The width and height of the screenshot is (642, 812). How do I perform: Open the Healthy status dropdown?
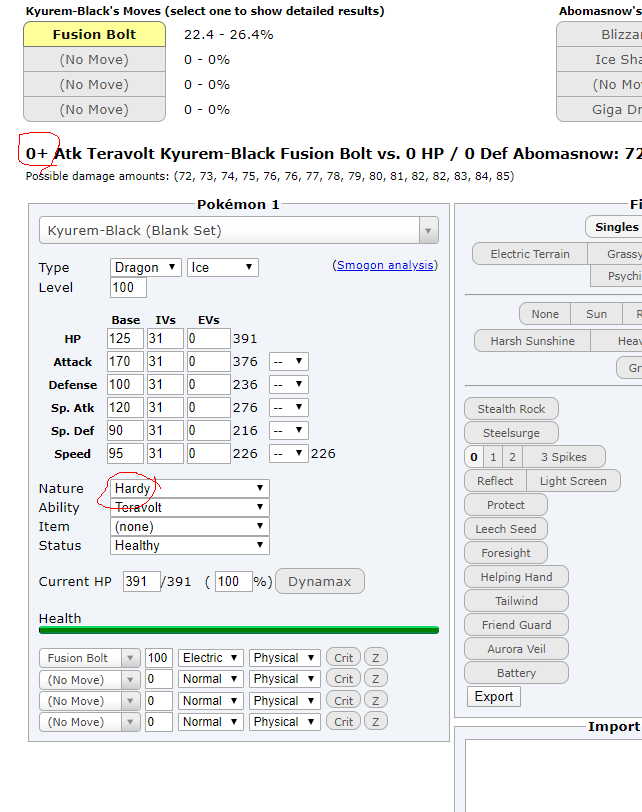click(189, 545)
